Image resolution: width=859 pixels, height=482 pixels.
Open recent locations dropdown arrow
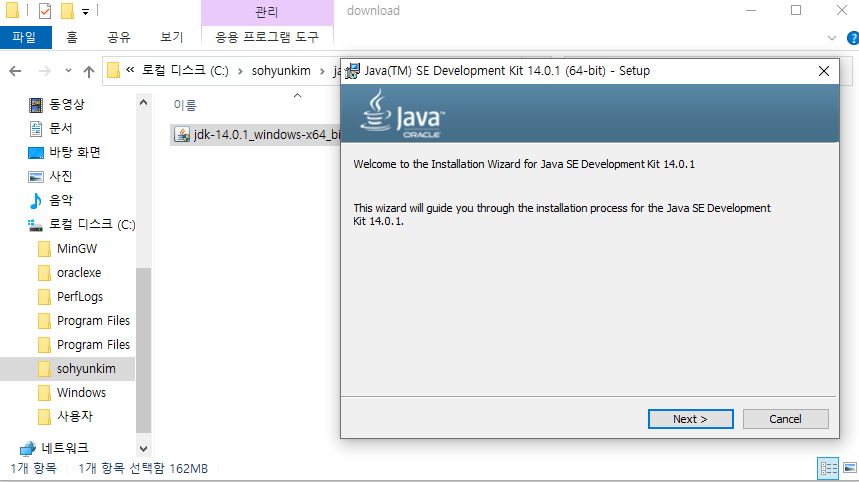pos(68,71)
